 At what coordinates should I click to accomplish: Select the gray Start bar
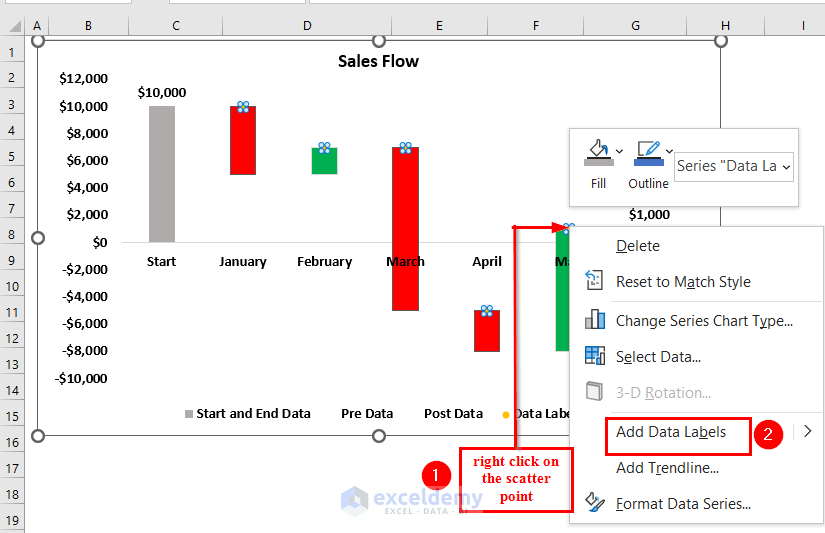162,174
